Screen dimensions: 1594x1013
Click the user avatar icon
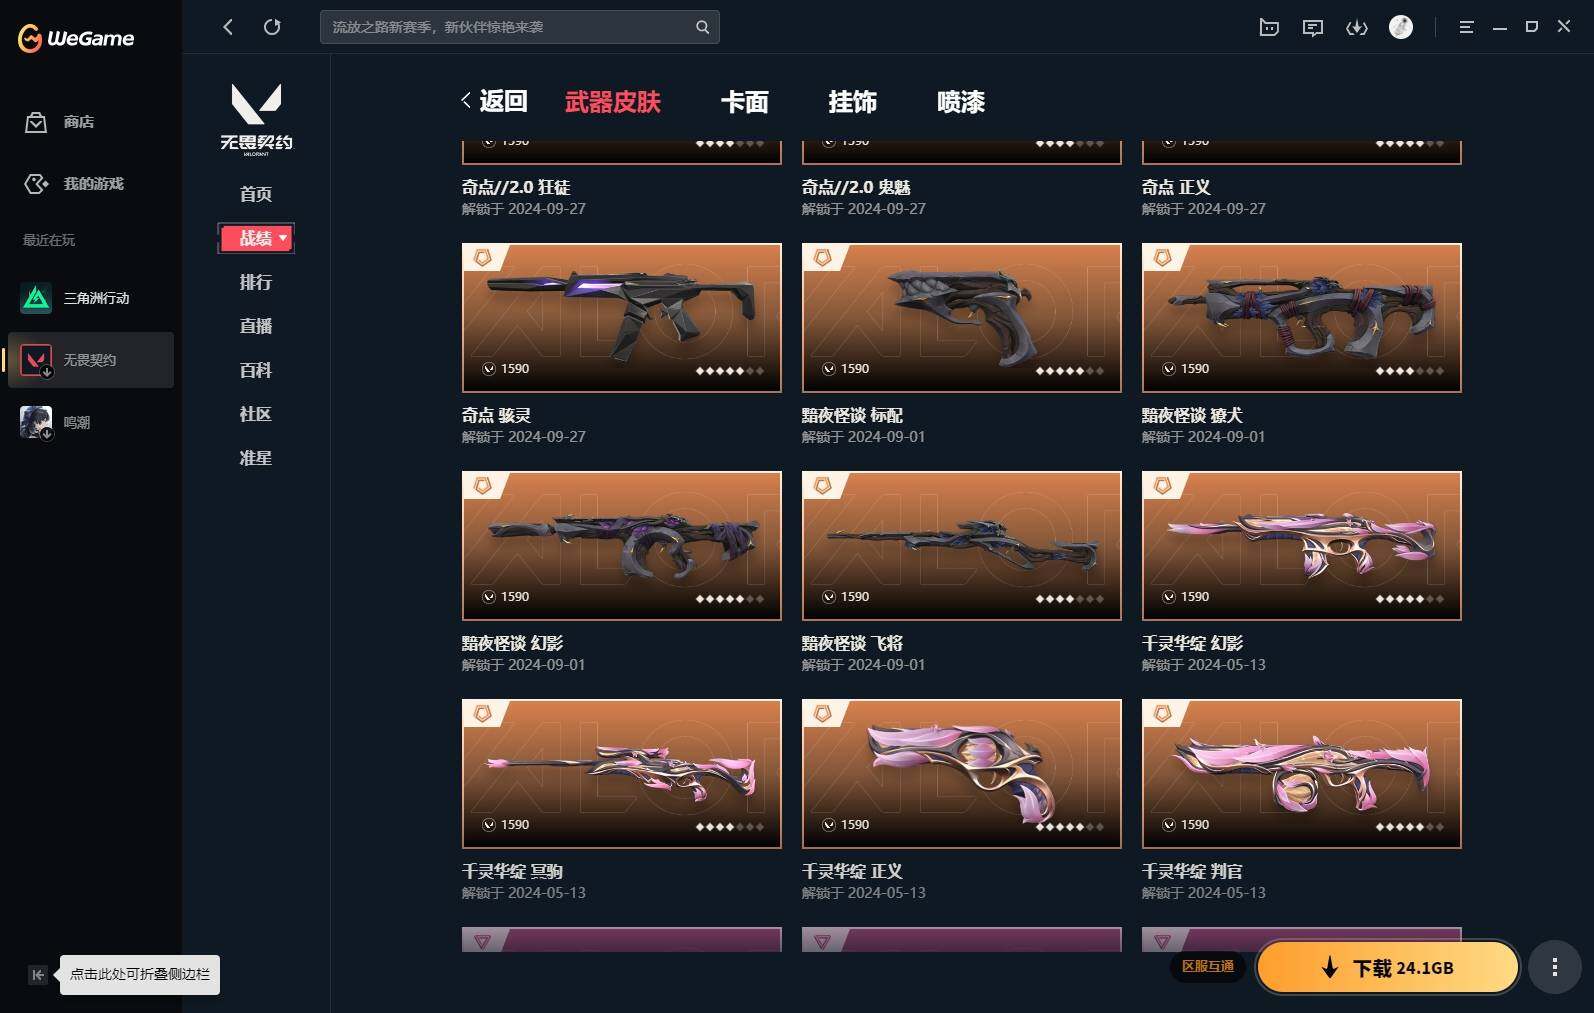pyautogui.click(x=1401, y=27)
